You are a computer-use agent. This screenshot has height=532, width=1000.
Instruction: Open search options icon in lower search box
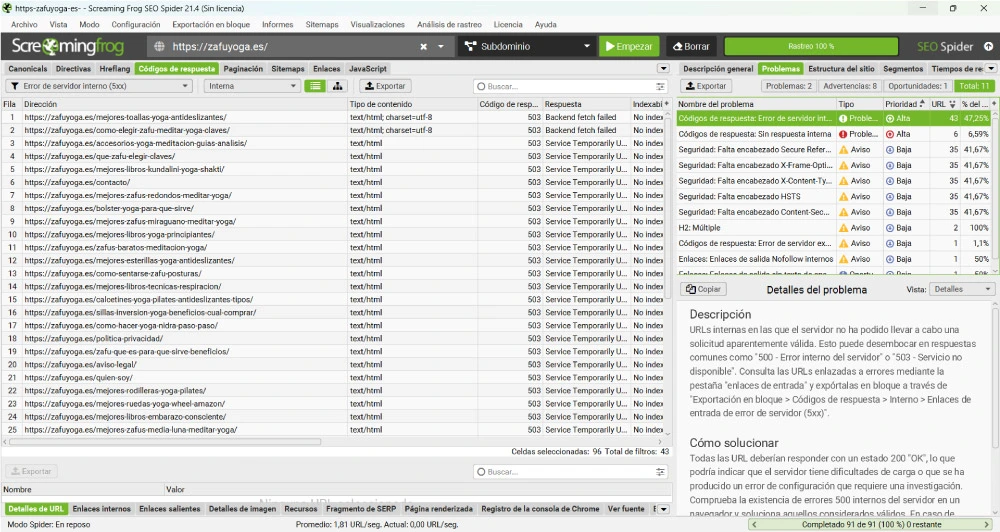(660, 472)
